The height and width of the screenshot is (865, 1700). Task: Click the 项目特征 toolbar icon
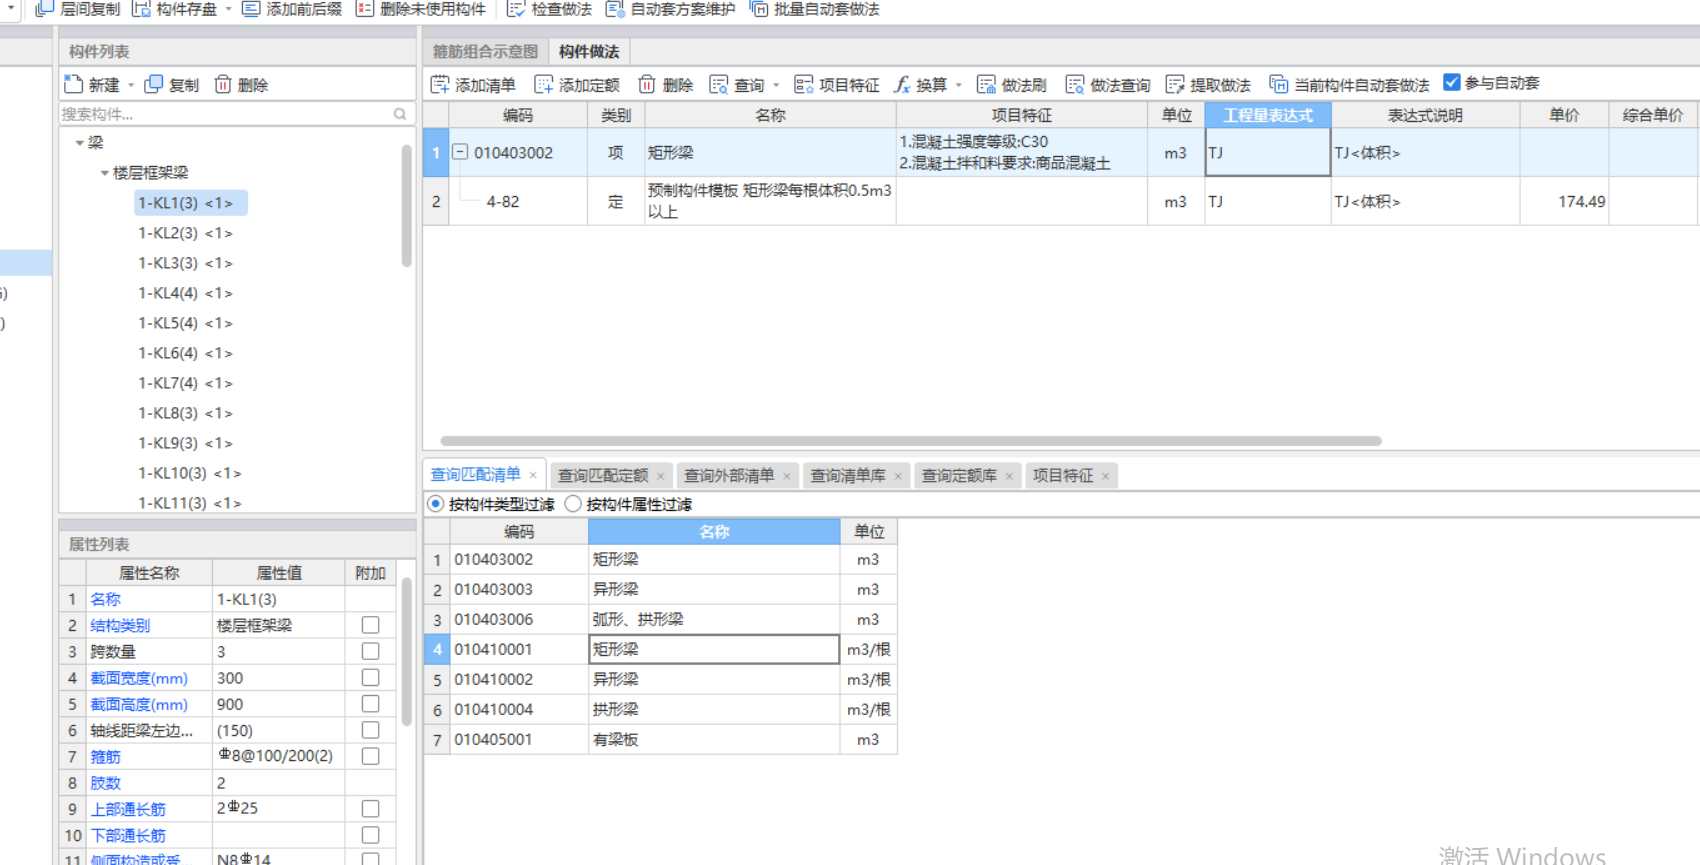[x=803, y=84]
